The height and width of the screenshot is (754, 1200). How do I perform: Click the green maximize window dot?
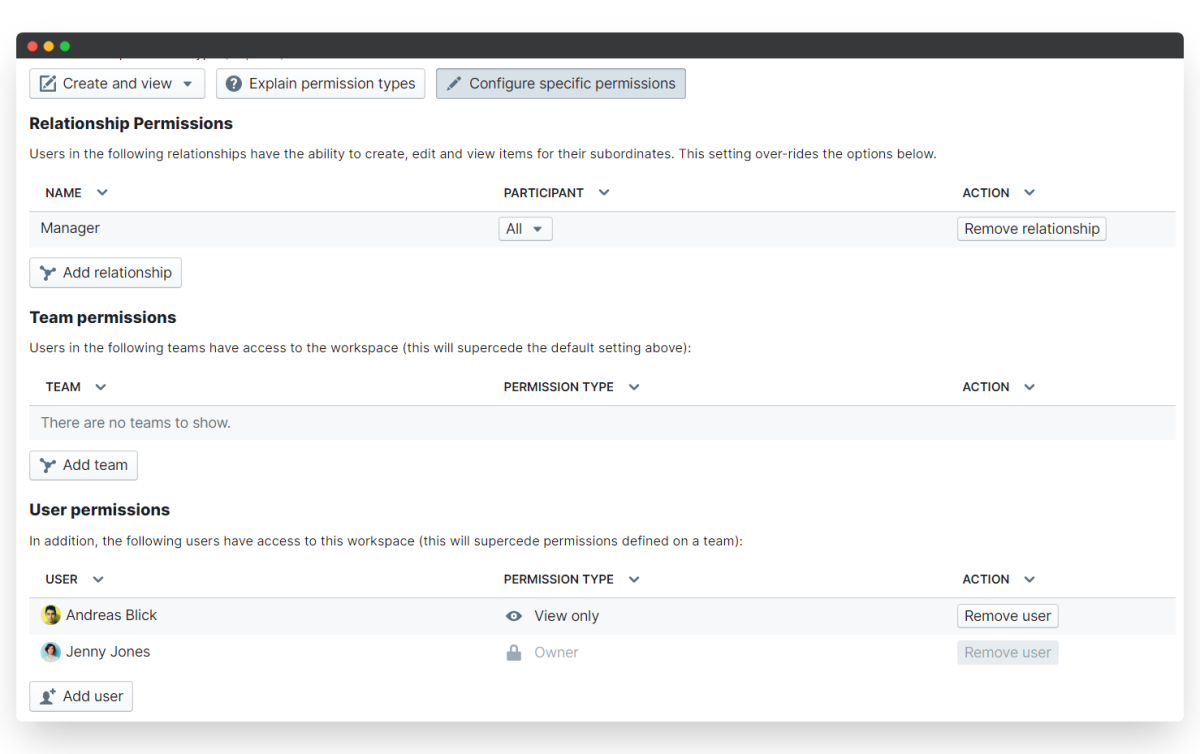click(x=65, y=46)
